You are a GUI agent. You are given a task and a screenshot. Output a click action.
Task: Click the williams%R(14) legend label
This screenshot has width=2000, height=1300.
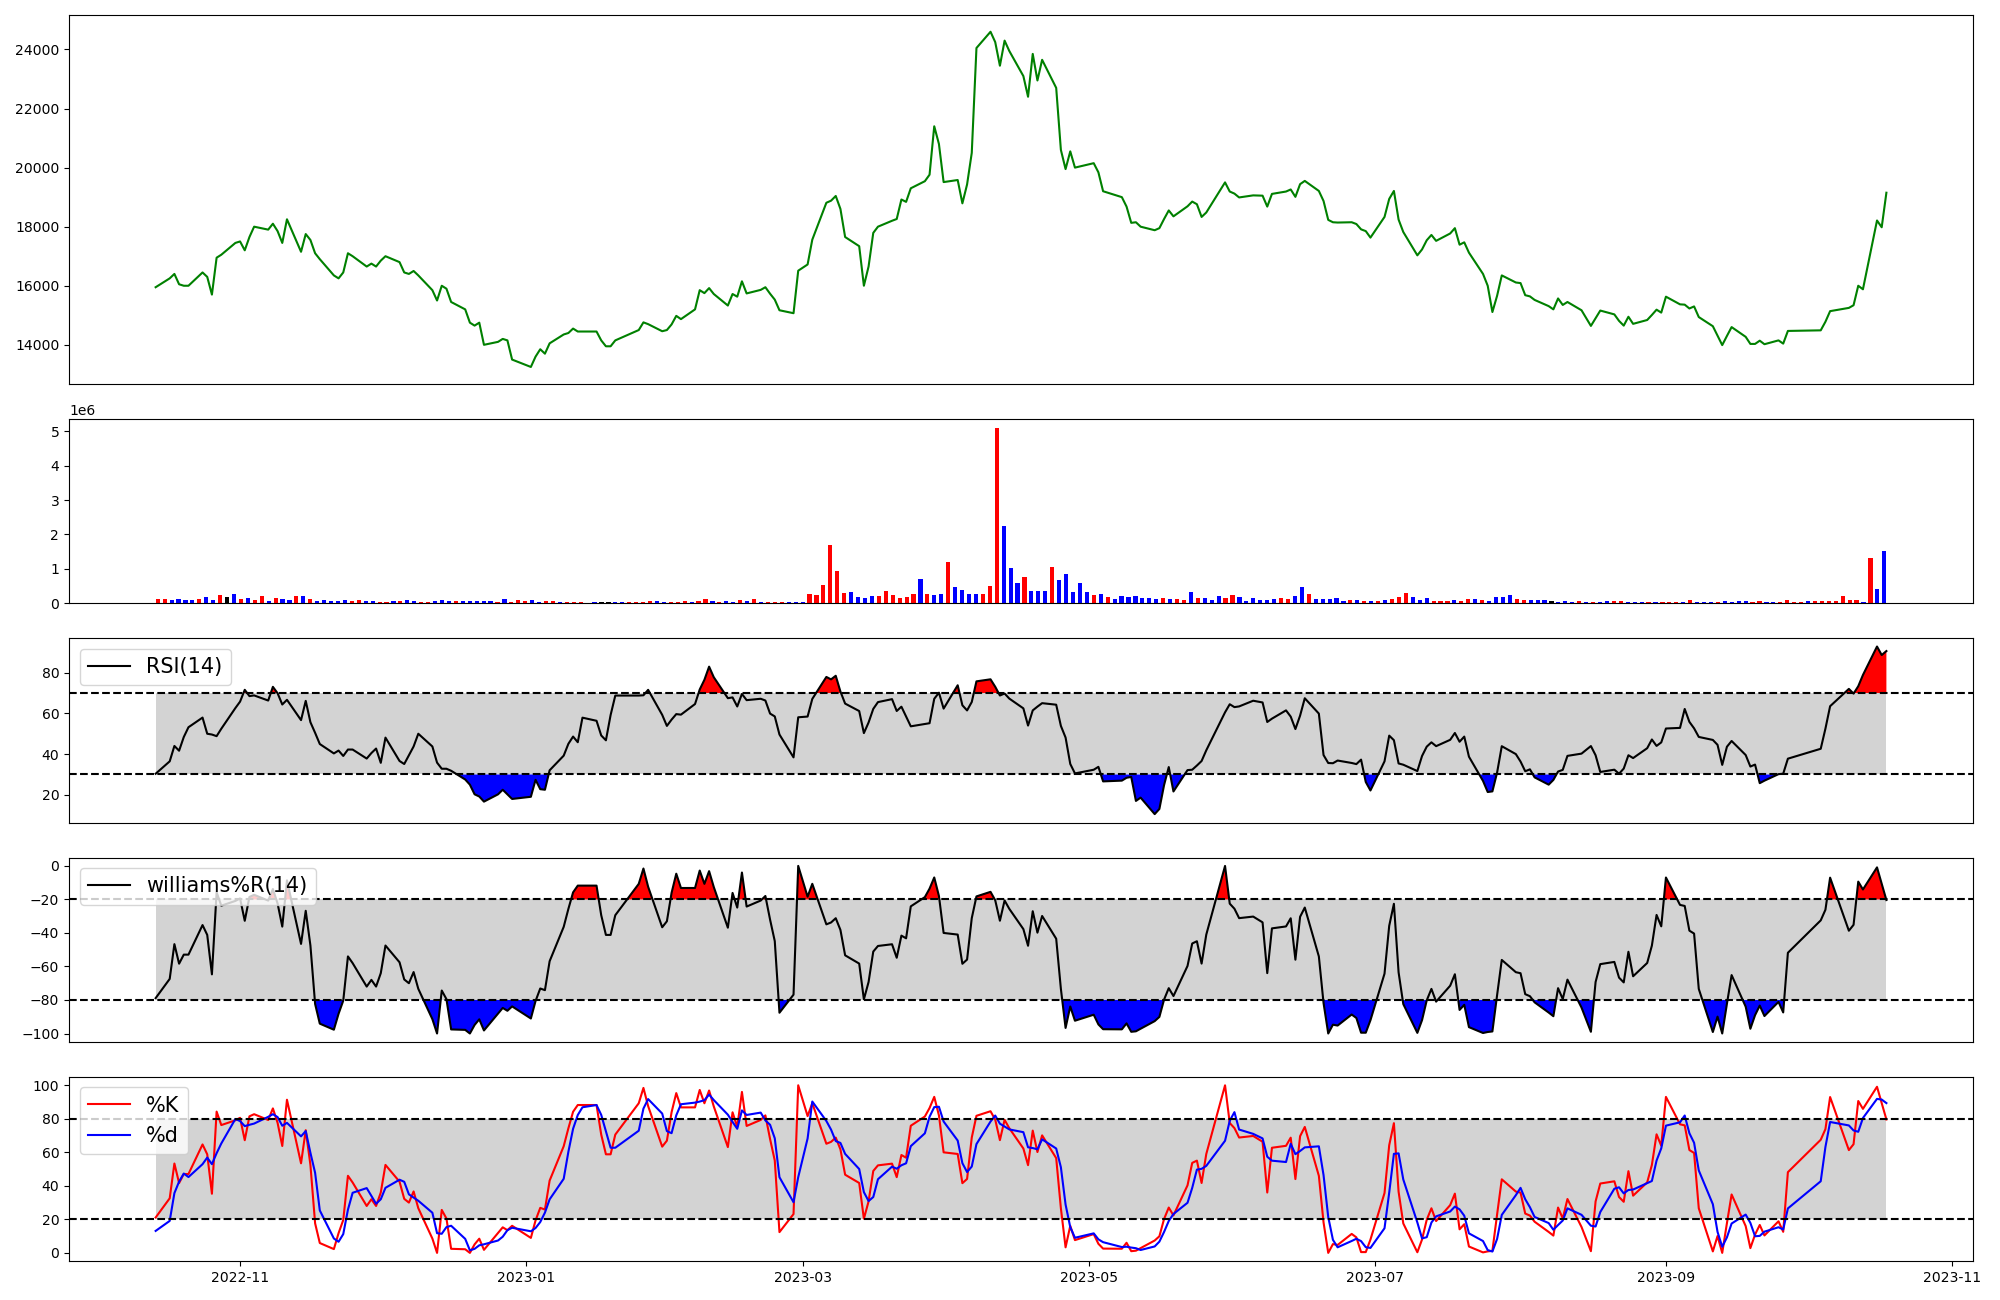[226, 885]
